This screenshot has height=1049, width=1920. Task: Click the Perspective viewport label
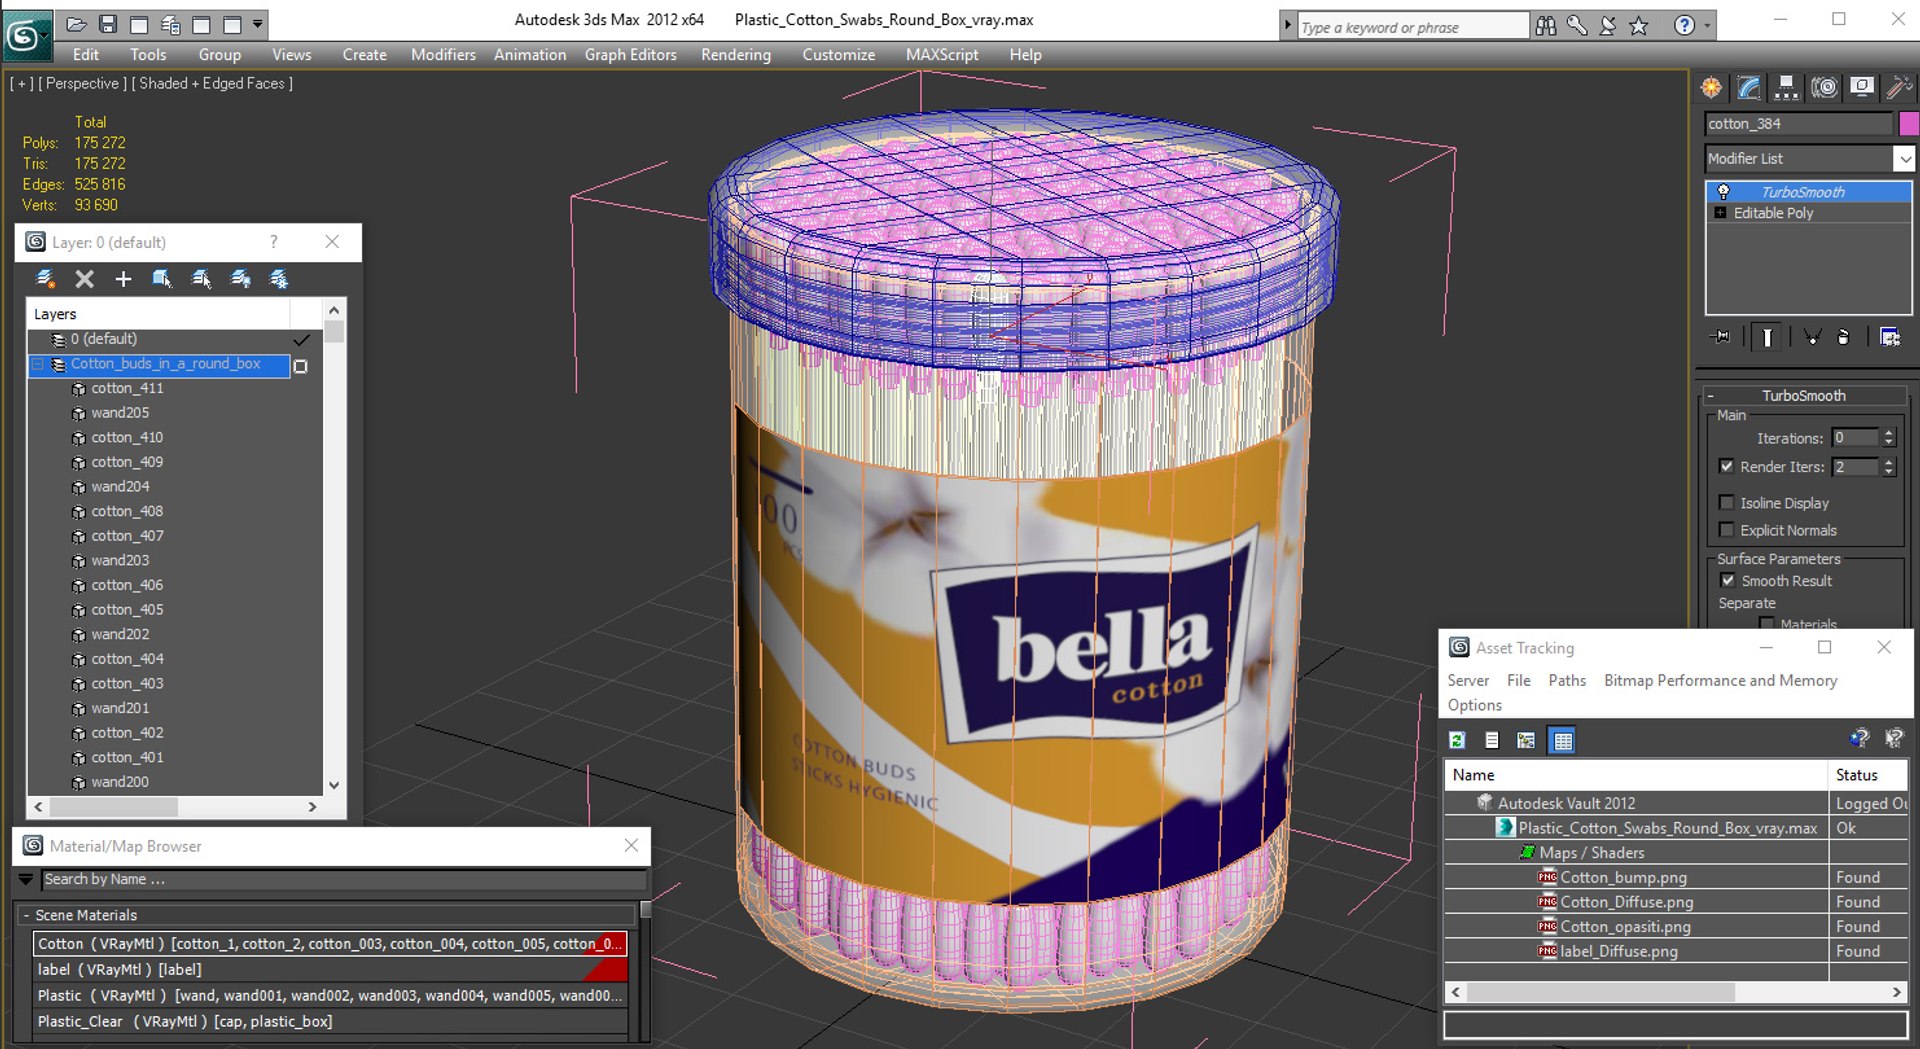point(82,83)
